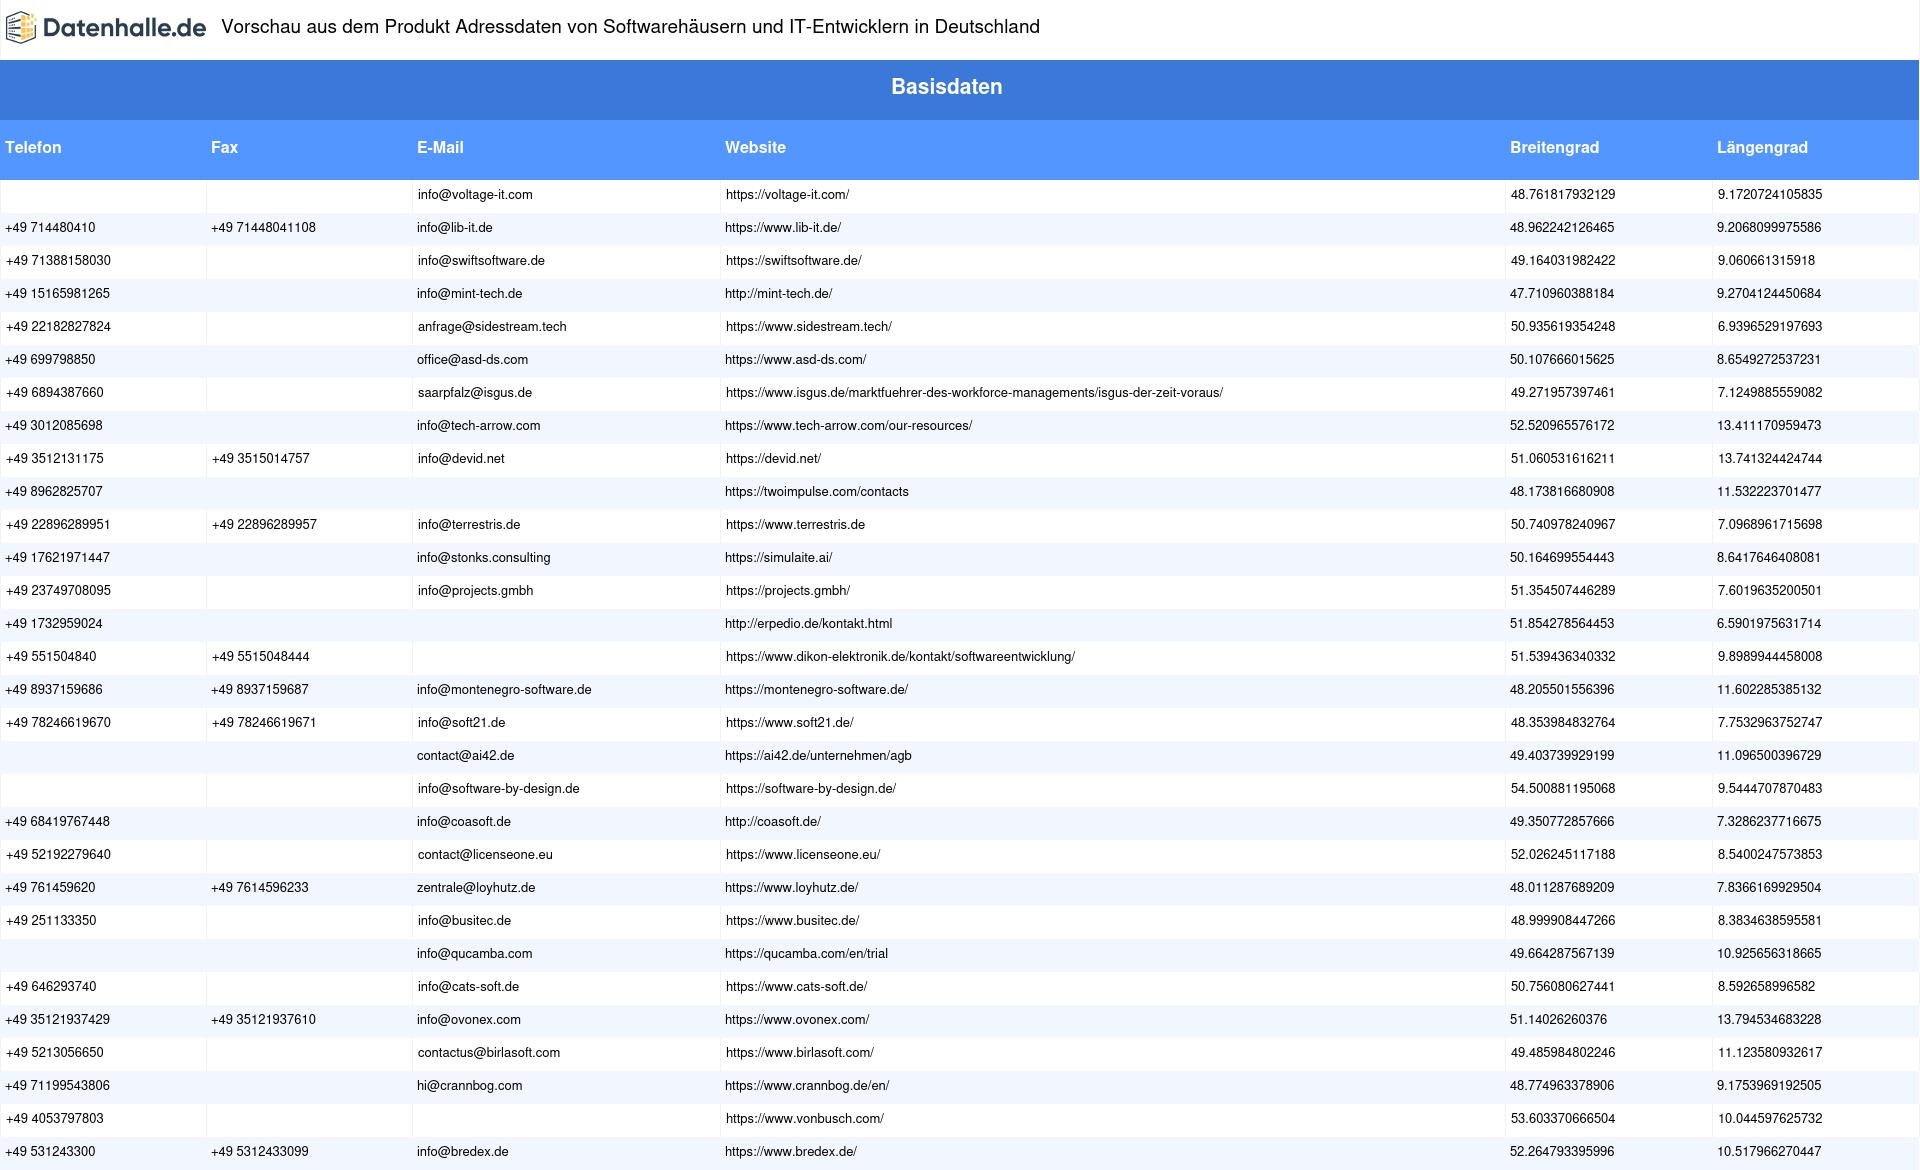Select email hi@crannbog.com
This screenshot has height=1170, width=1920.
[470, 1086]
